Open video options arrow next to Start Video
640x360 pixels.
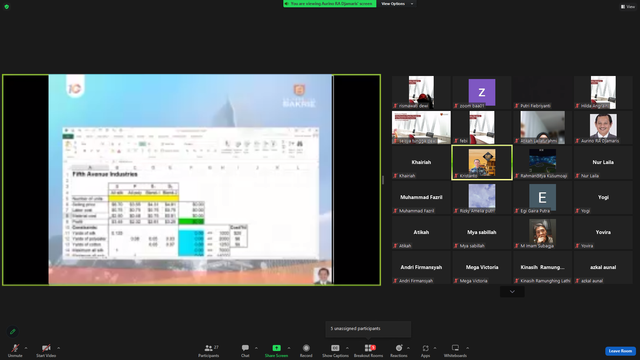pyautogui.click(x=59, y=348)
